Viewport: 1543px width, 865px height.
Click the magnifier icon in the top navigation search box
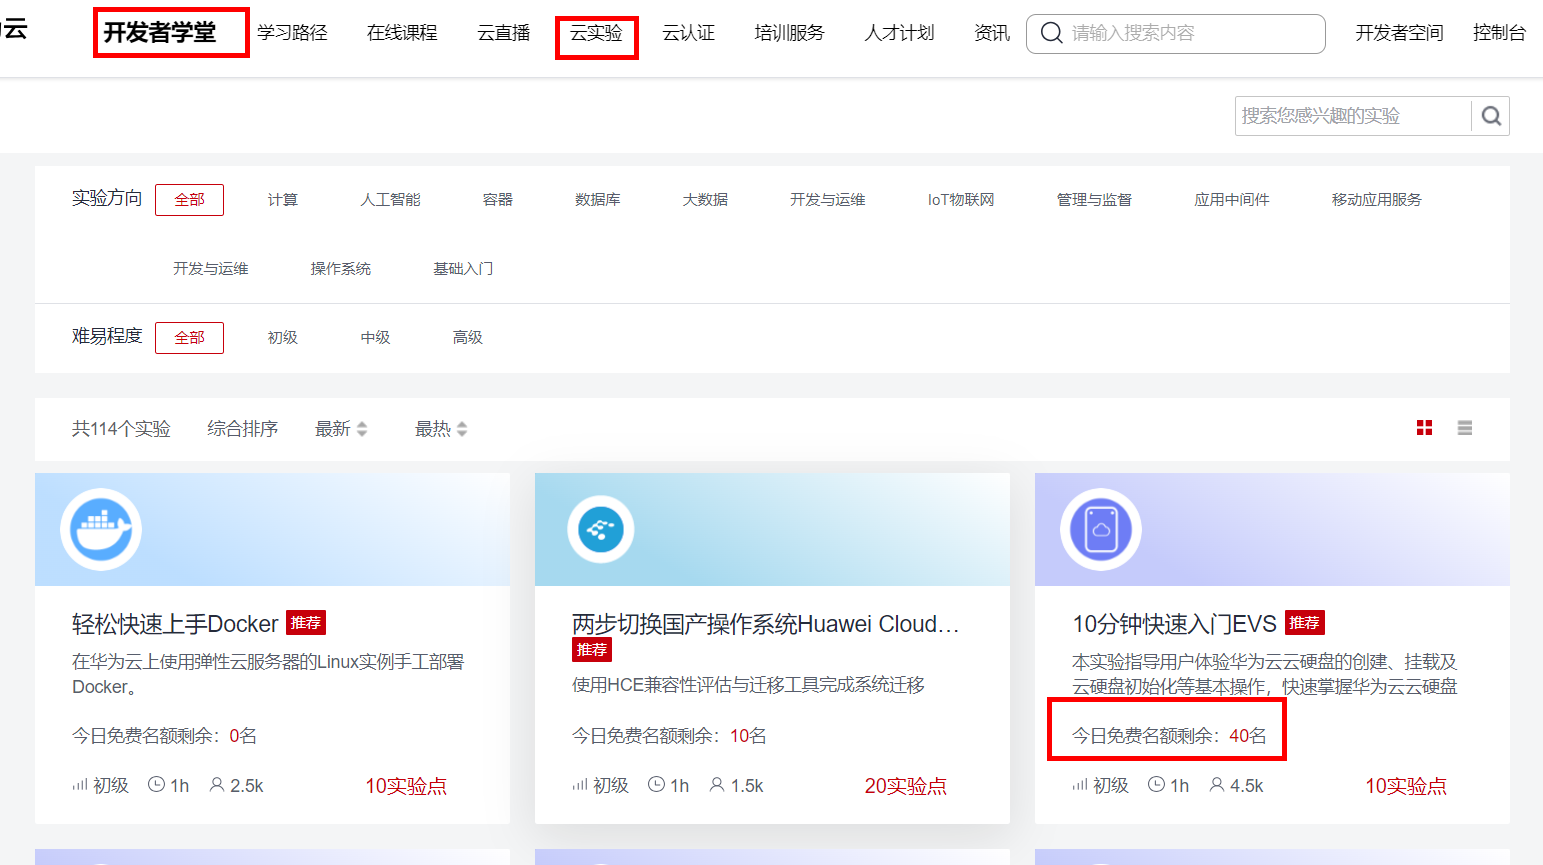tap(1052, 33)
